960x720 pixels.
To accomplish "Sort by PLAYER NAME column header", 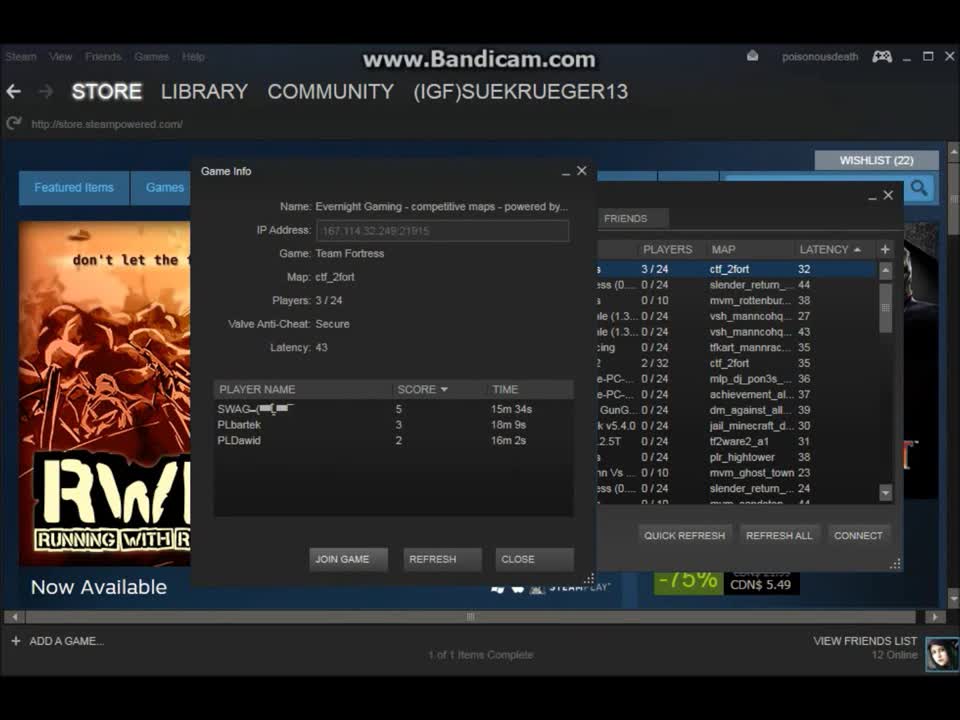I will (x=302, y=389).
